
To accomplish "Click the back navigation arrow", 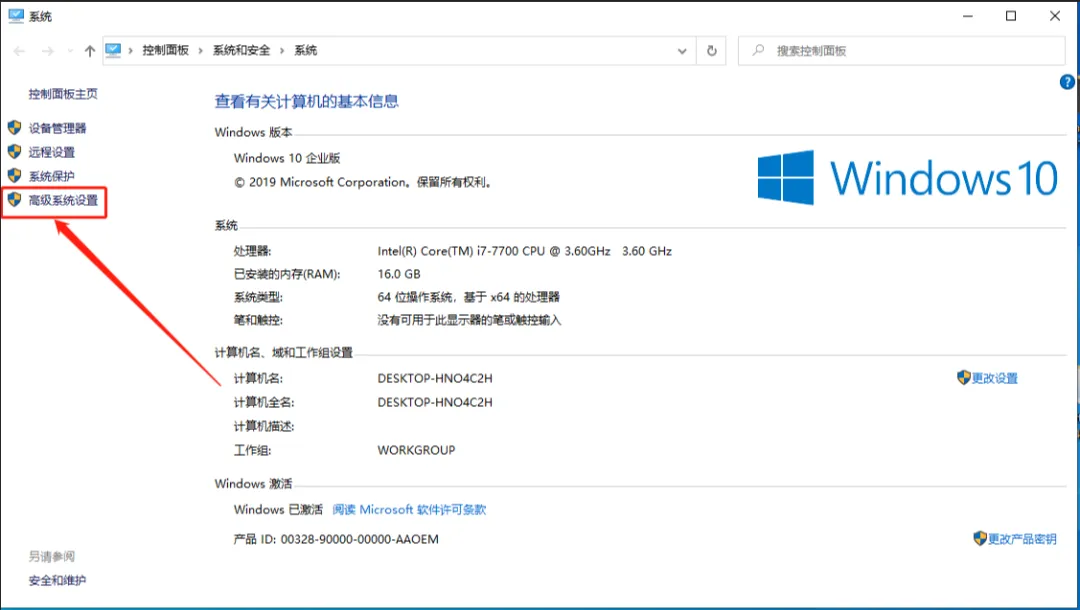I will 19,51.
